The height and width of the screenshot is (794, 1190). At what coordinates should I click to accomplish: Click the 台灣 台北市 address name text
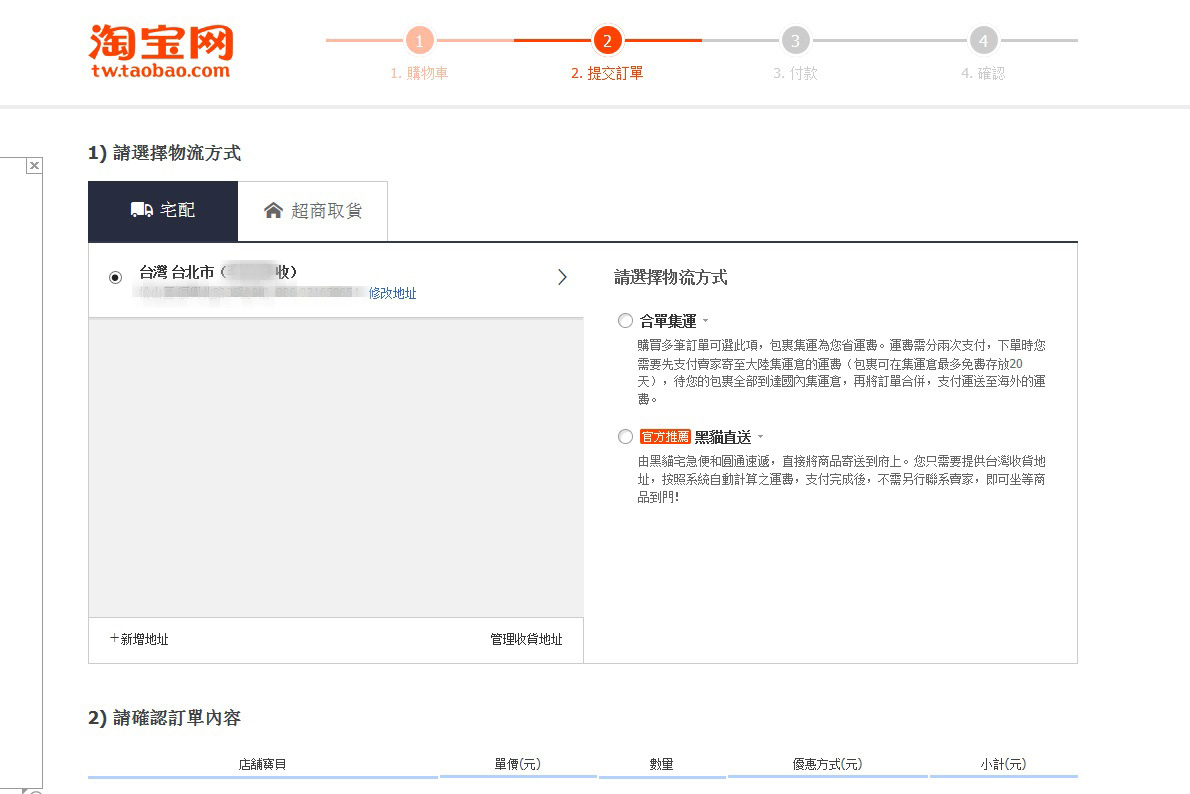tap(218, 273)
